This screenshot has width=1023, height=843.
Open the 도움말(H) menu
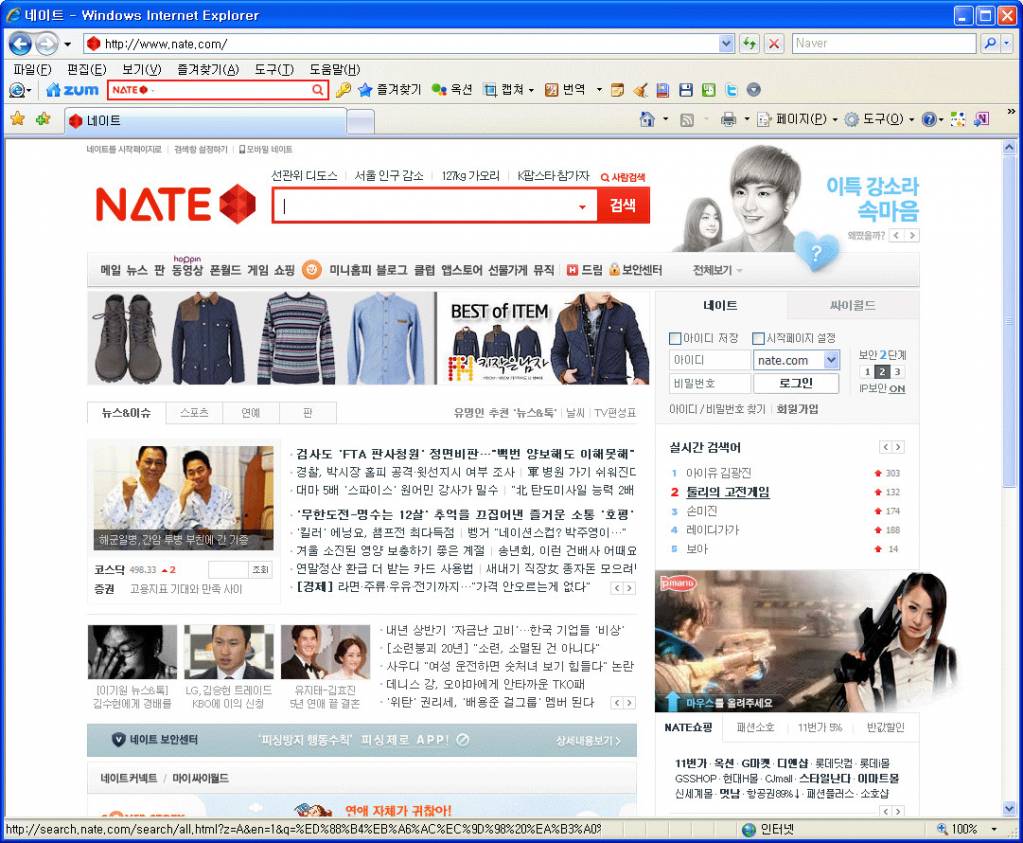(x=335, y=70)
